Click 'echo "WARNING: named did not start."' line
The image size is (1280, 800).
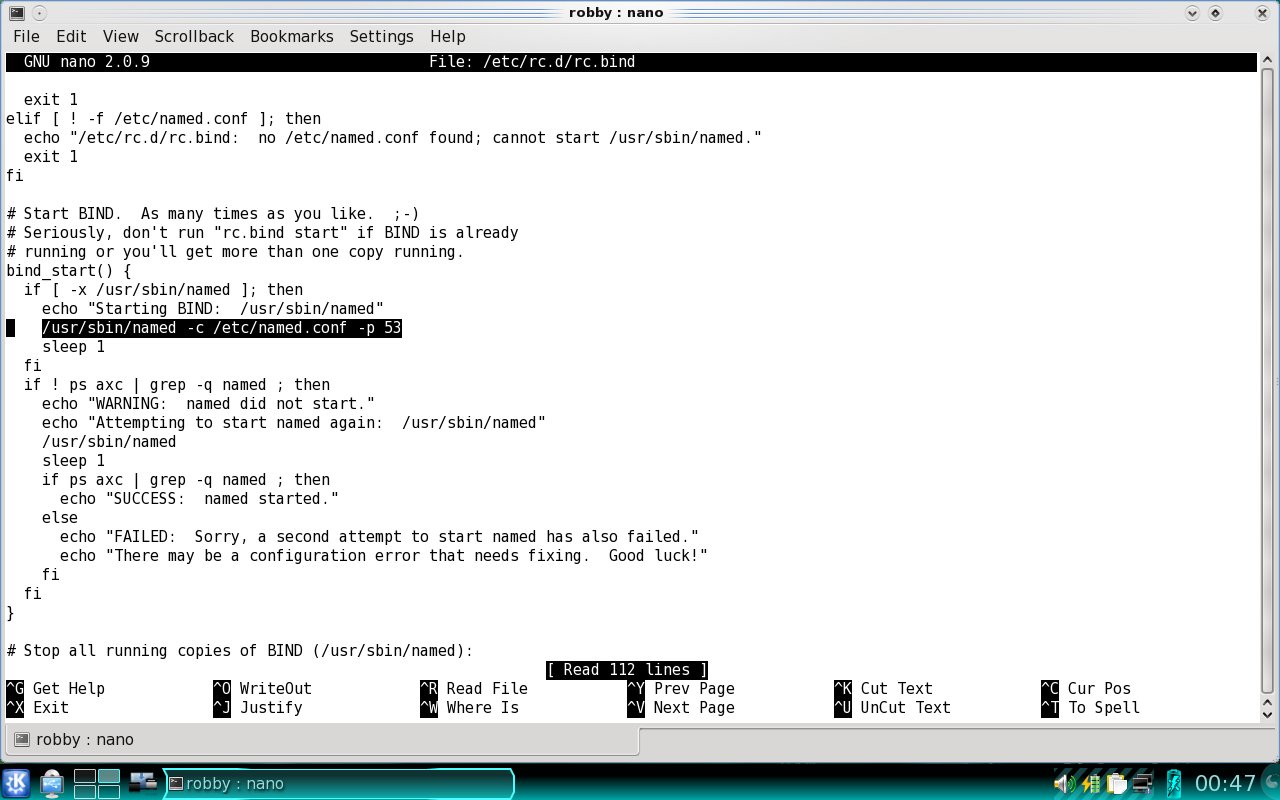pyautogui.click(x=208, y=404)
